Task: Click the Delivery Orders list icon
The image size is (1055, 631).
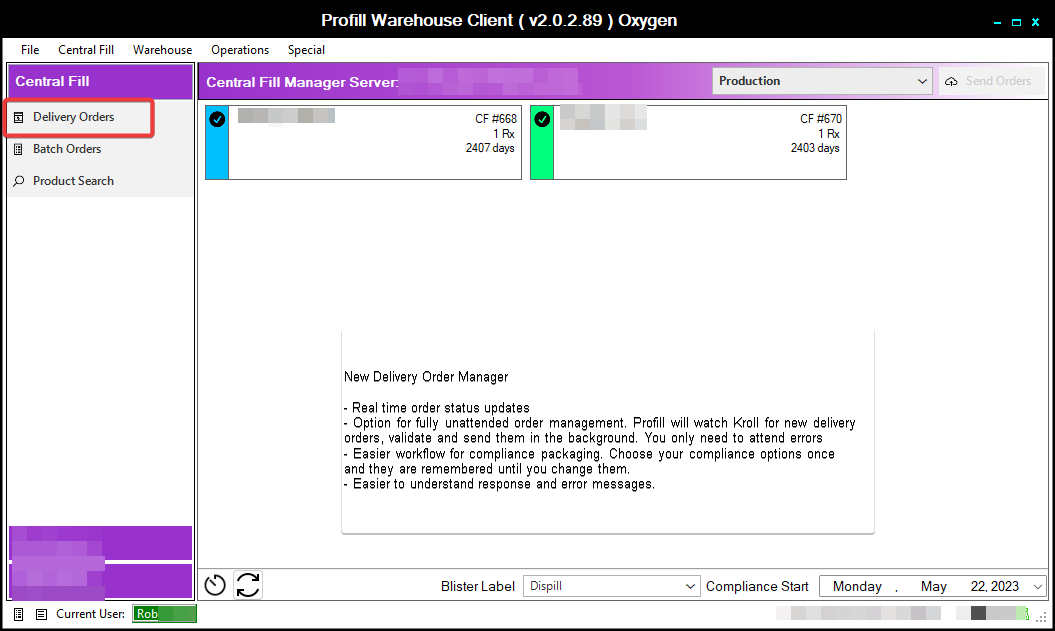Action: coord(19,117)
